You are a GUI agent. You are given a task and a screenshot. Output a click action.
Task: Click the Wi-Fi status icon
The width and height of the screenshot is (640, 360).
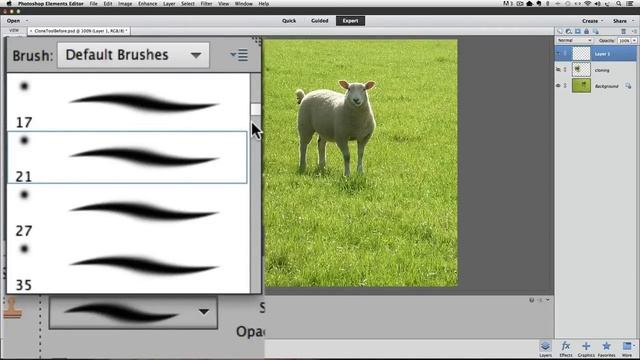pos(588,4)
